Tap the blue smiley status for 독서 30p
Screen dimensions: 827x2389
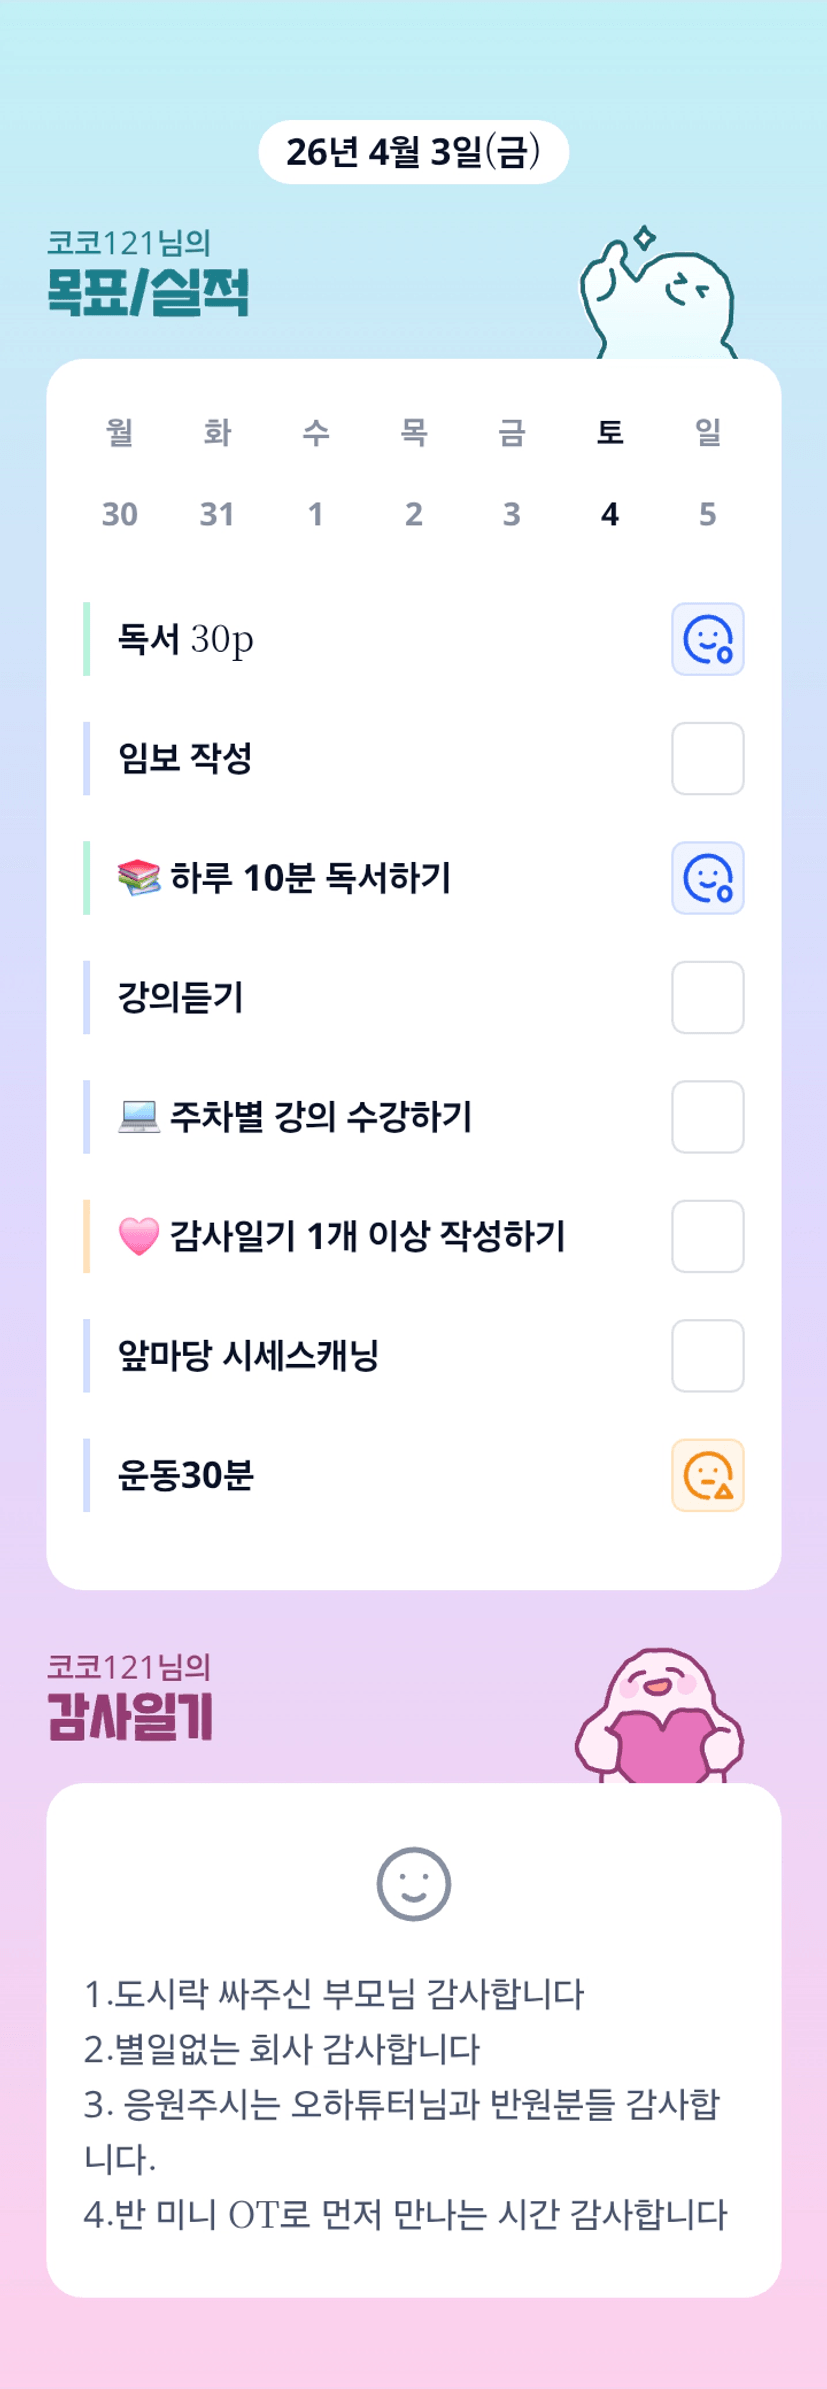[707, 639]
